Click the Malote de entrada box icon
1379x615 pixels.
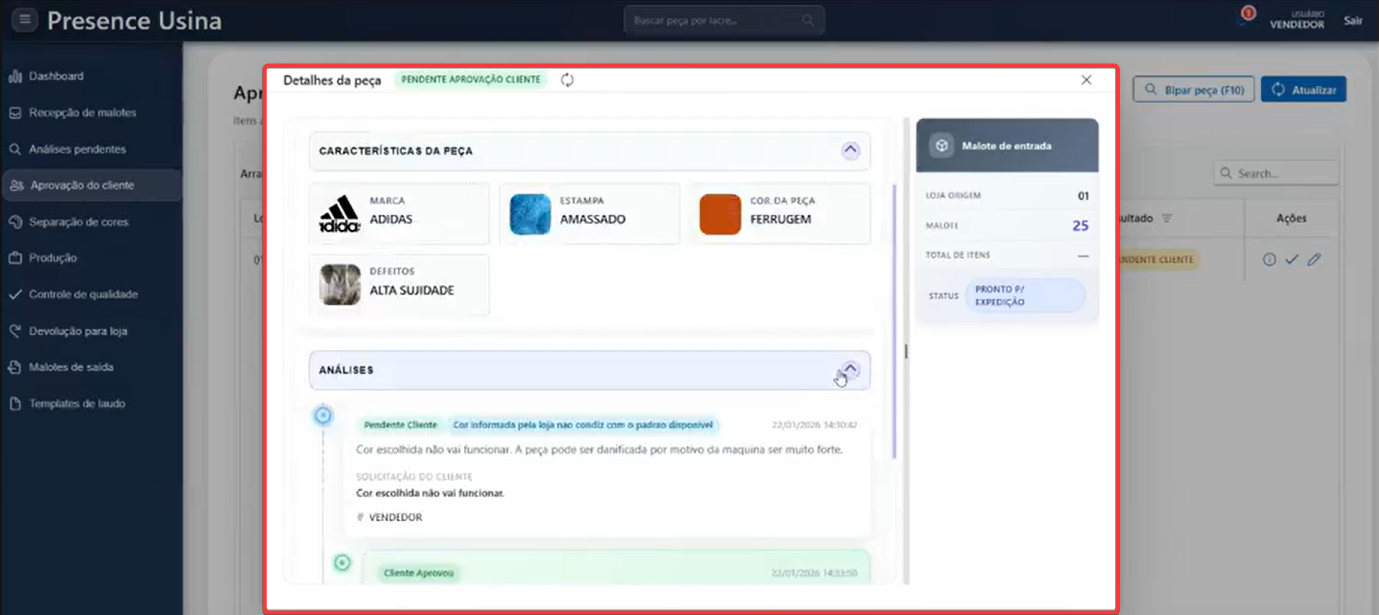coord(941,146)
